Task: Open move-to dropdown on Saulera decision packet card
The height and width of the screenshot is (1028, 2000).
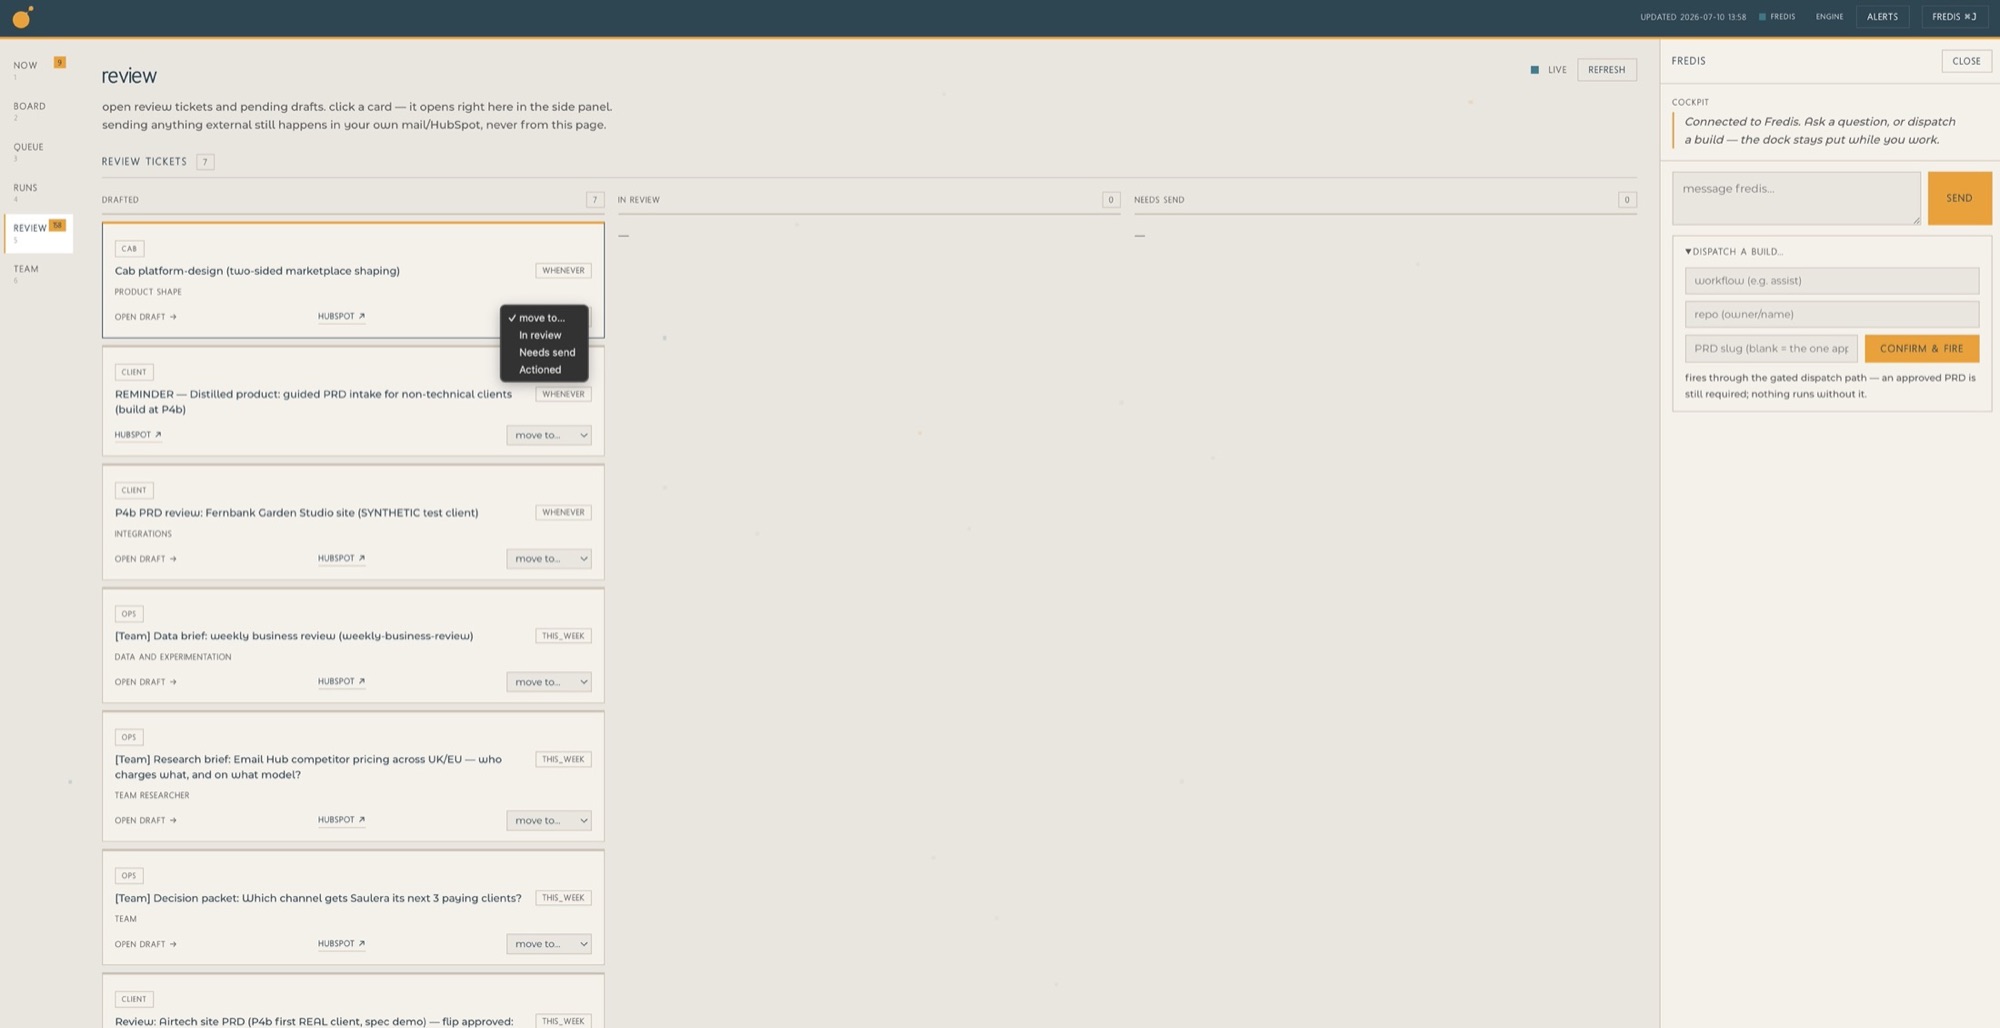Action: pyautogui.click(x=548, y=944)
